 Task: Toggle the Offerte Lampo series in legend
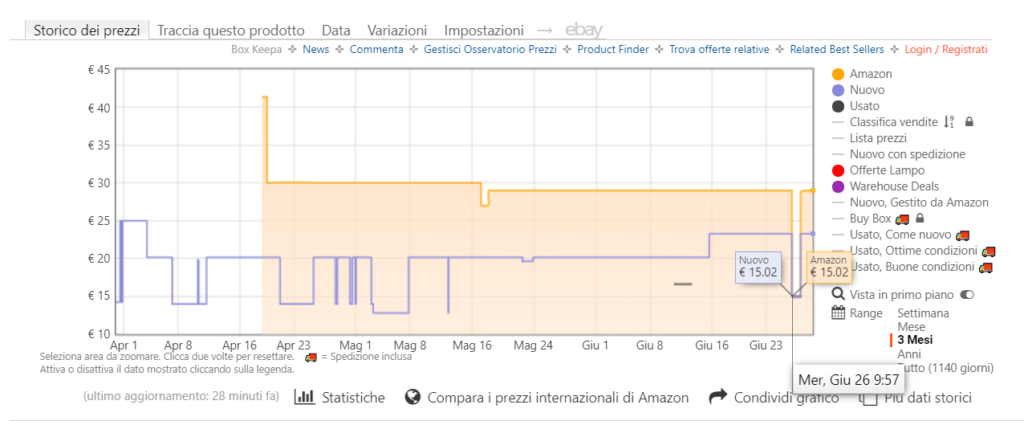(x=838, y=170)
